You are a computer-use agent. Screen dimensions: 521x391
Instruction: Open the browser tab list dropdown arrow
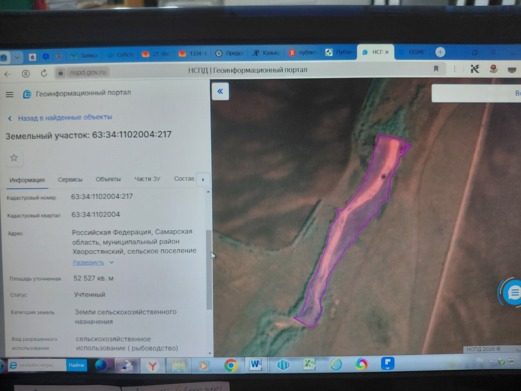17,57
